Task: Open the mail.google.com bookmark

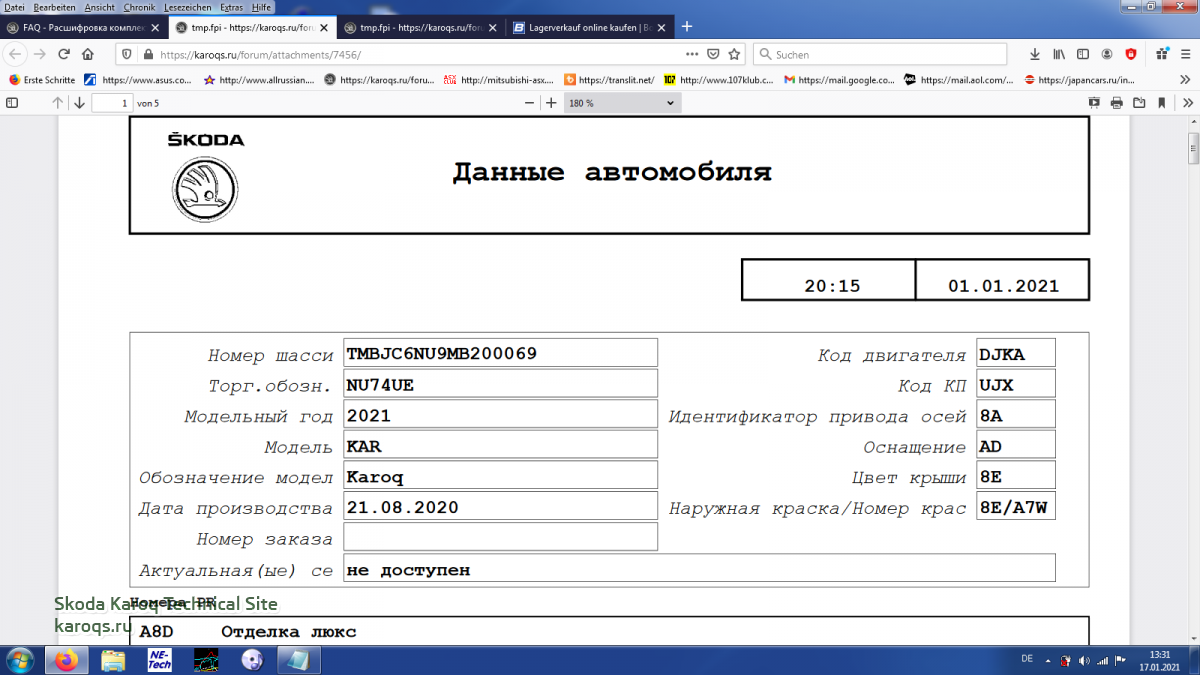Action: click(x=839, y=79)
